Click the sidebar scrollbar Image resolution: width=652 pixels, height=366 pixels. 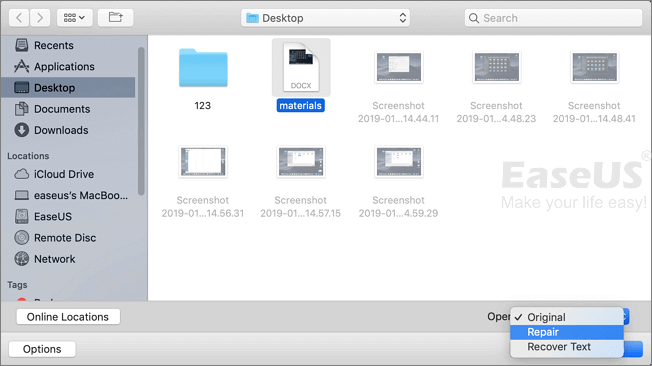coord(141,121)
